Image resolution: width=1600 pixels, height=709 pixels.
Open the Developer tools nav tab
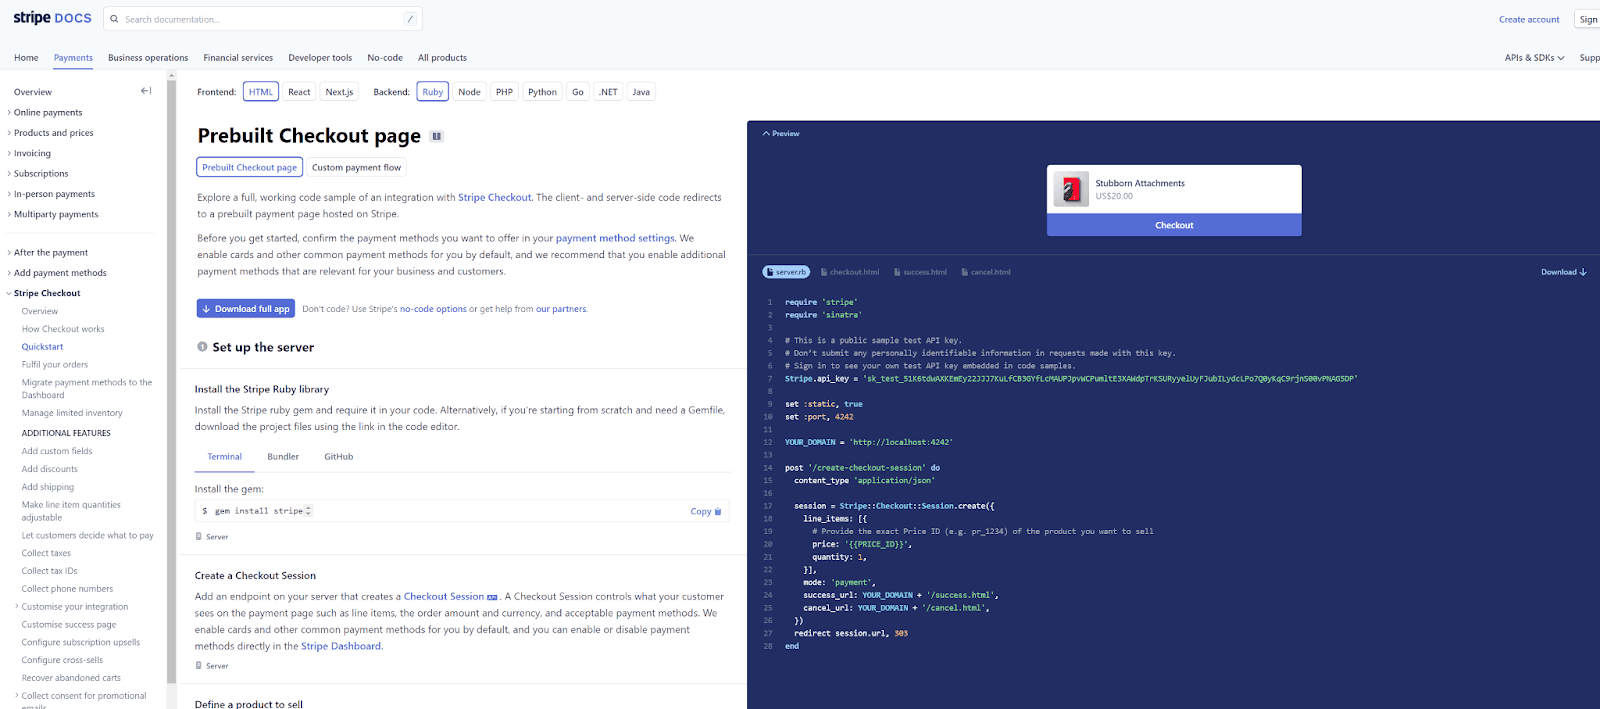(320, 58)
